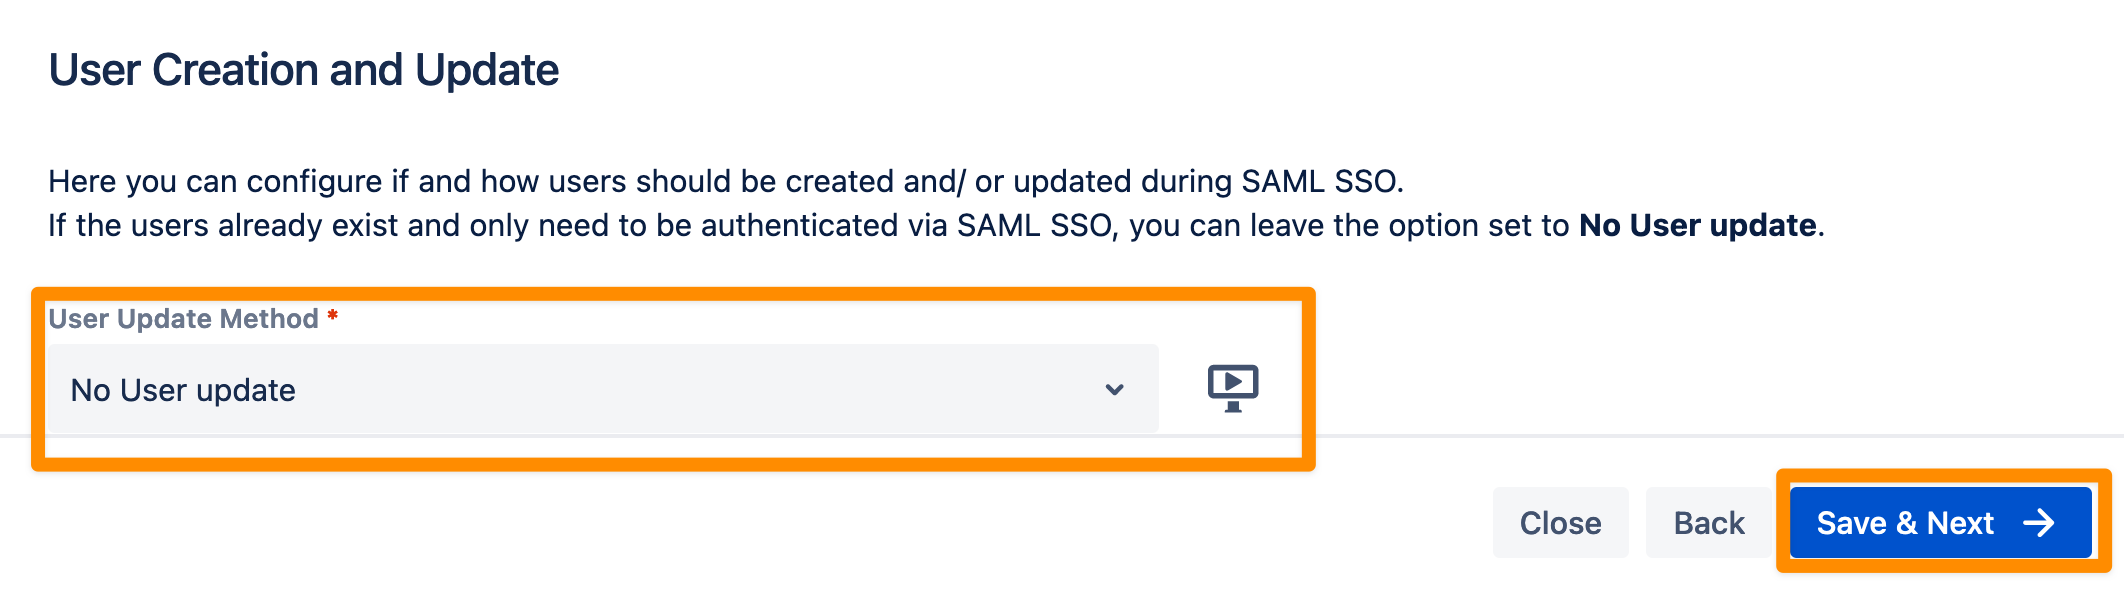
Task: Focus the User Update Method select field
Action: 603,390
